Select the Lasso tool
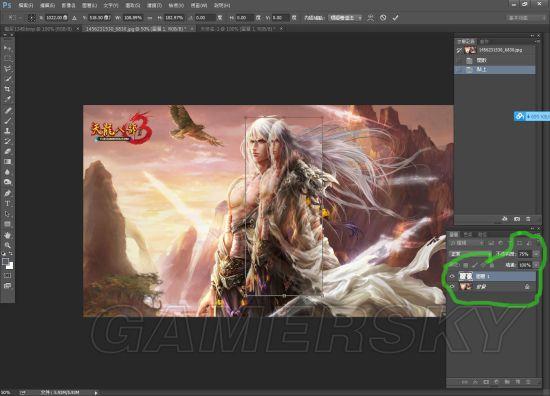 (x=7, y=69)
